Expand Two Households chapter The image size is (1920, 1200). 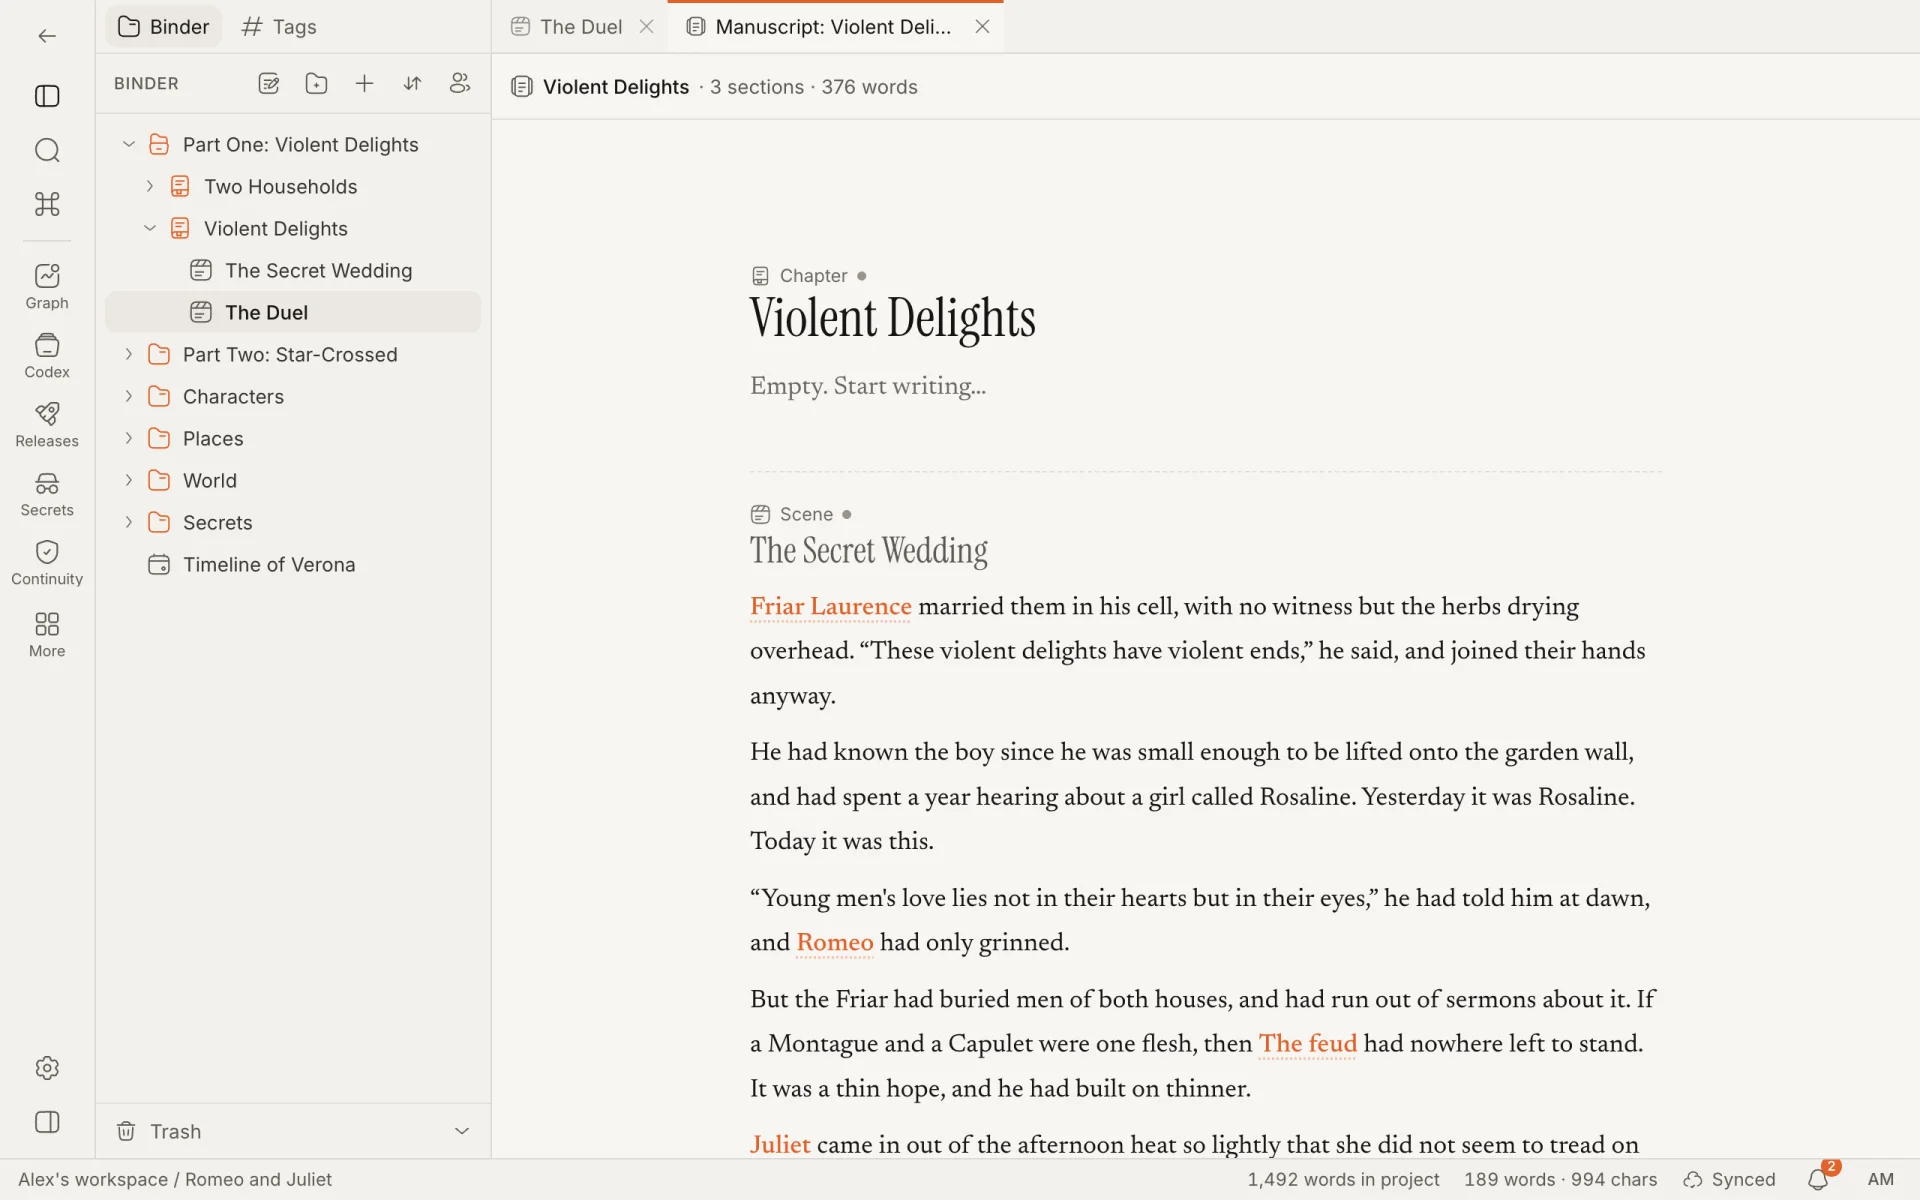(x=150, y=187)
